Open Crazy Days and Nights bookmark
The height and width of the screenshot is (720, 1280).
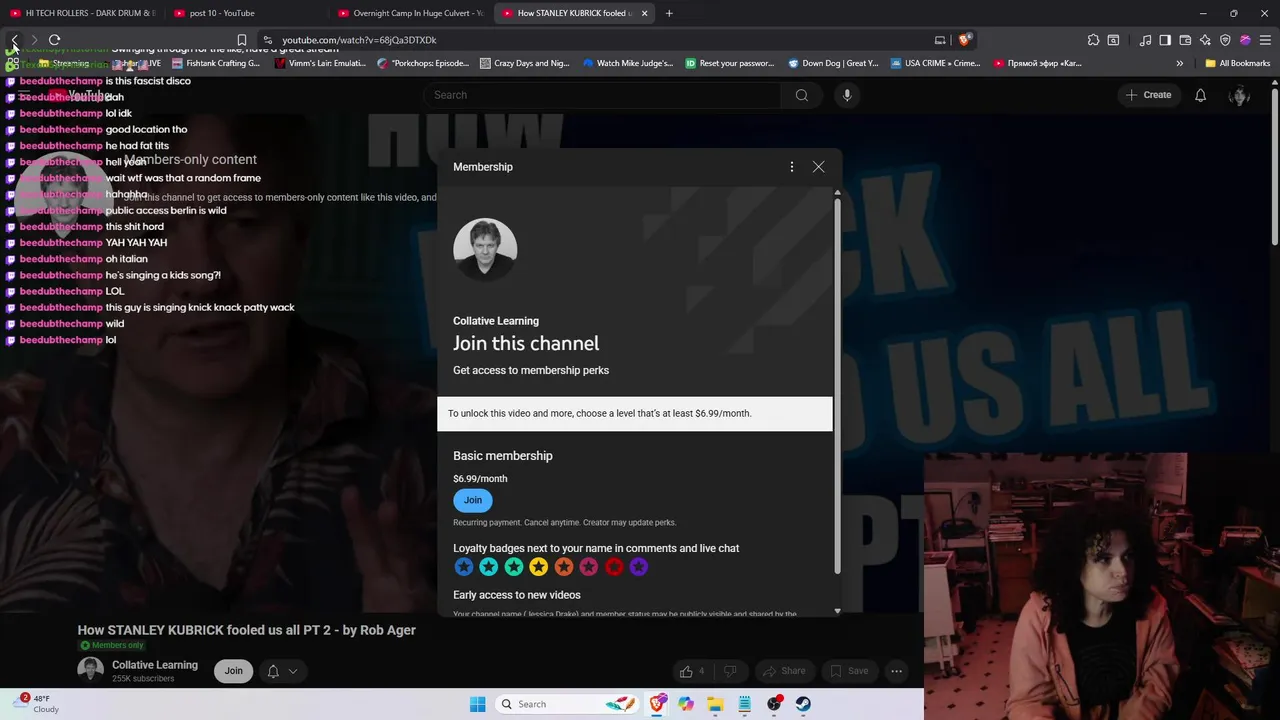click(524, 63)
